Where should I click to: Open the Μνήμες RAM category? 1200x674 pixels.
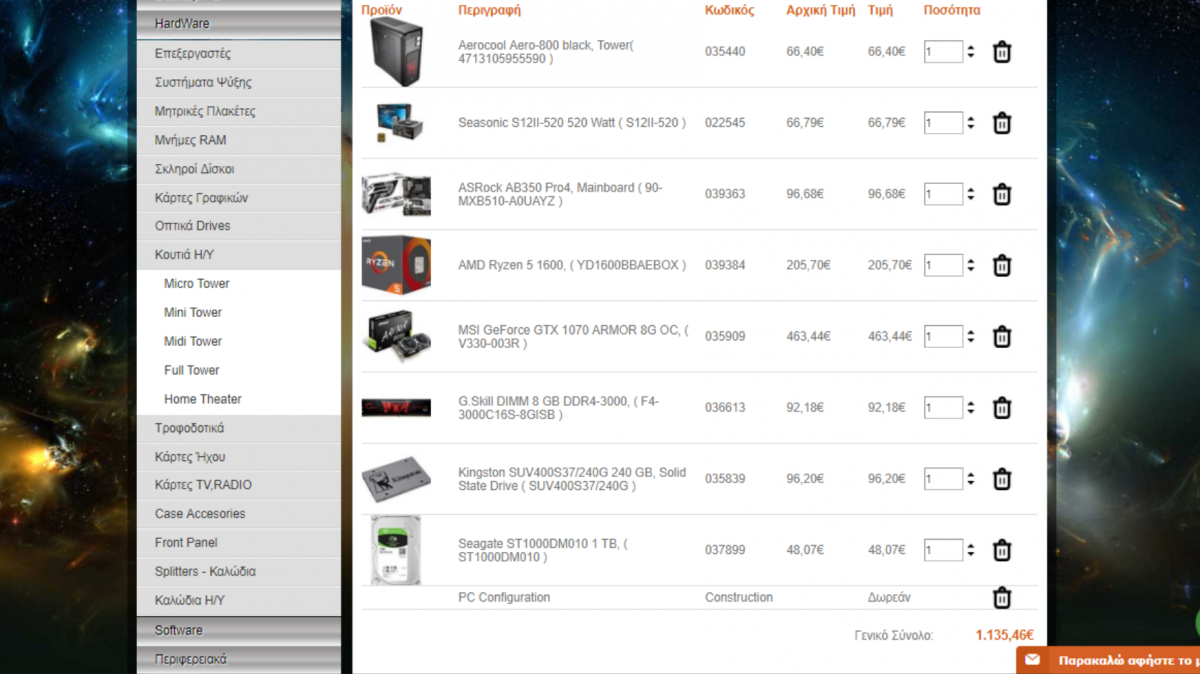tap(239, 140)
